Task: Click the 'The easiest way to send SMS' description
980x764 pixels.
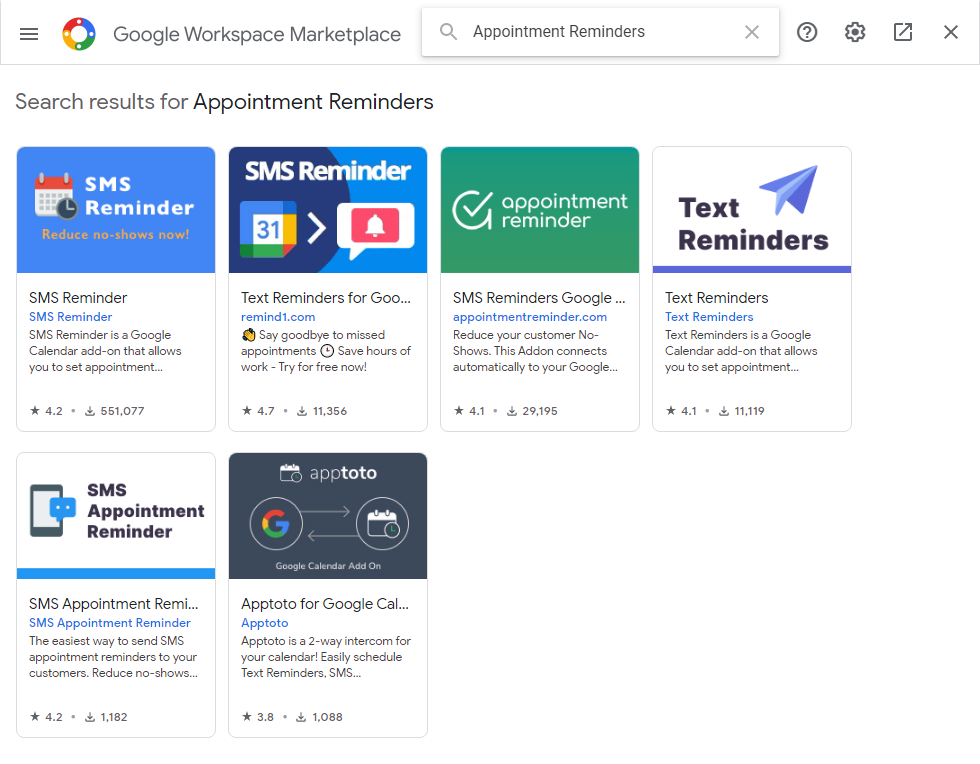Action: [x=114, y=656]
